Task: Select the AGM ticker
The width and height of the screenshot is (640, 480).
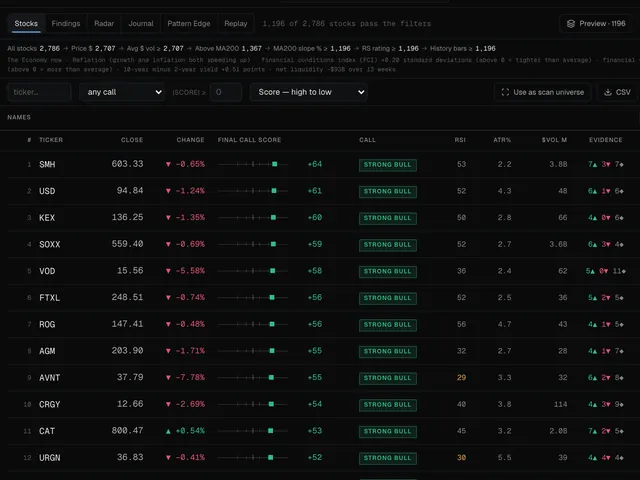Action: (47, 351)
